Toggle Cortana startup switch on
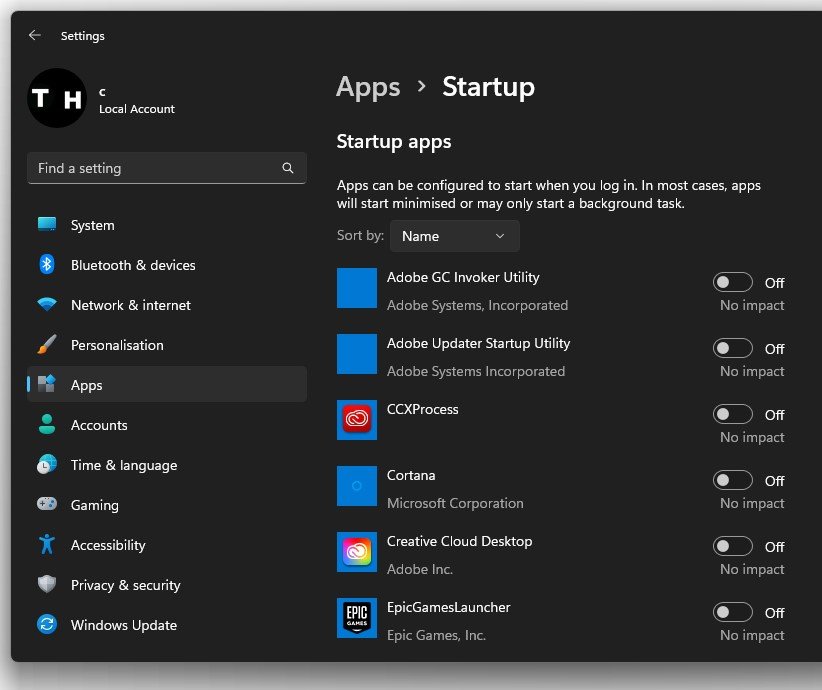Screen dimensions: 822x690 click(x=733, y=481)
